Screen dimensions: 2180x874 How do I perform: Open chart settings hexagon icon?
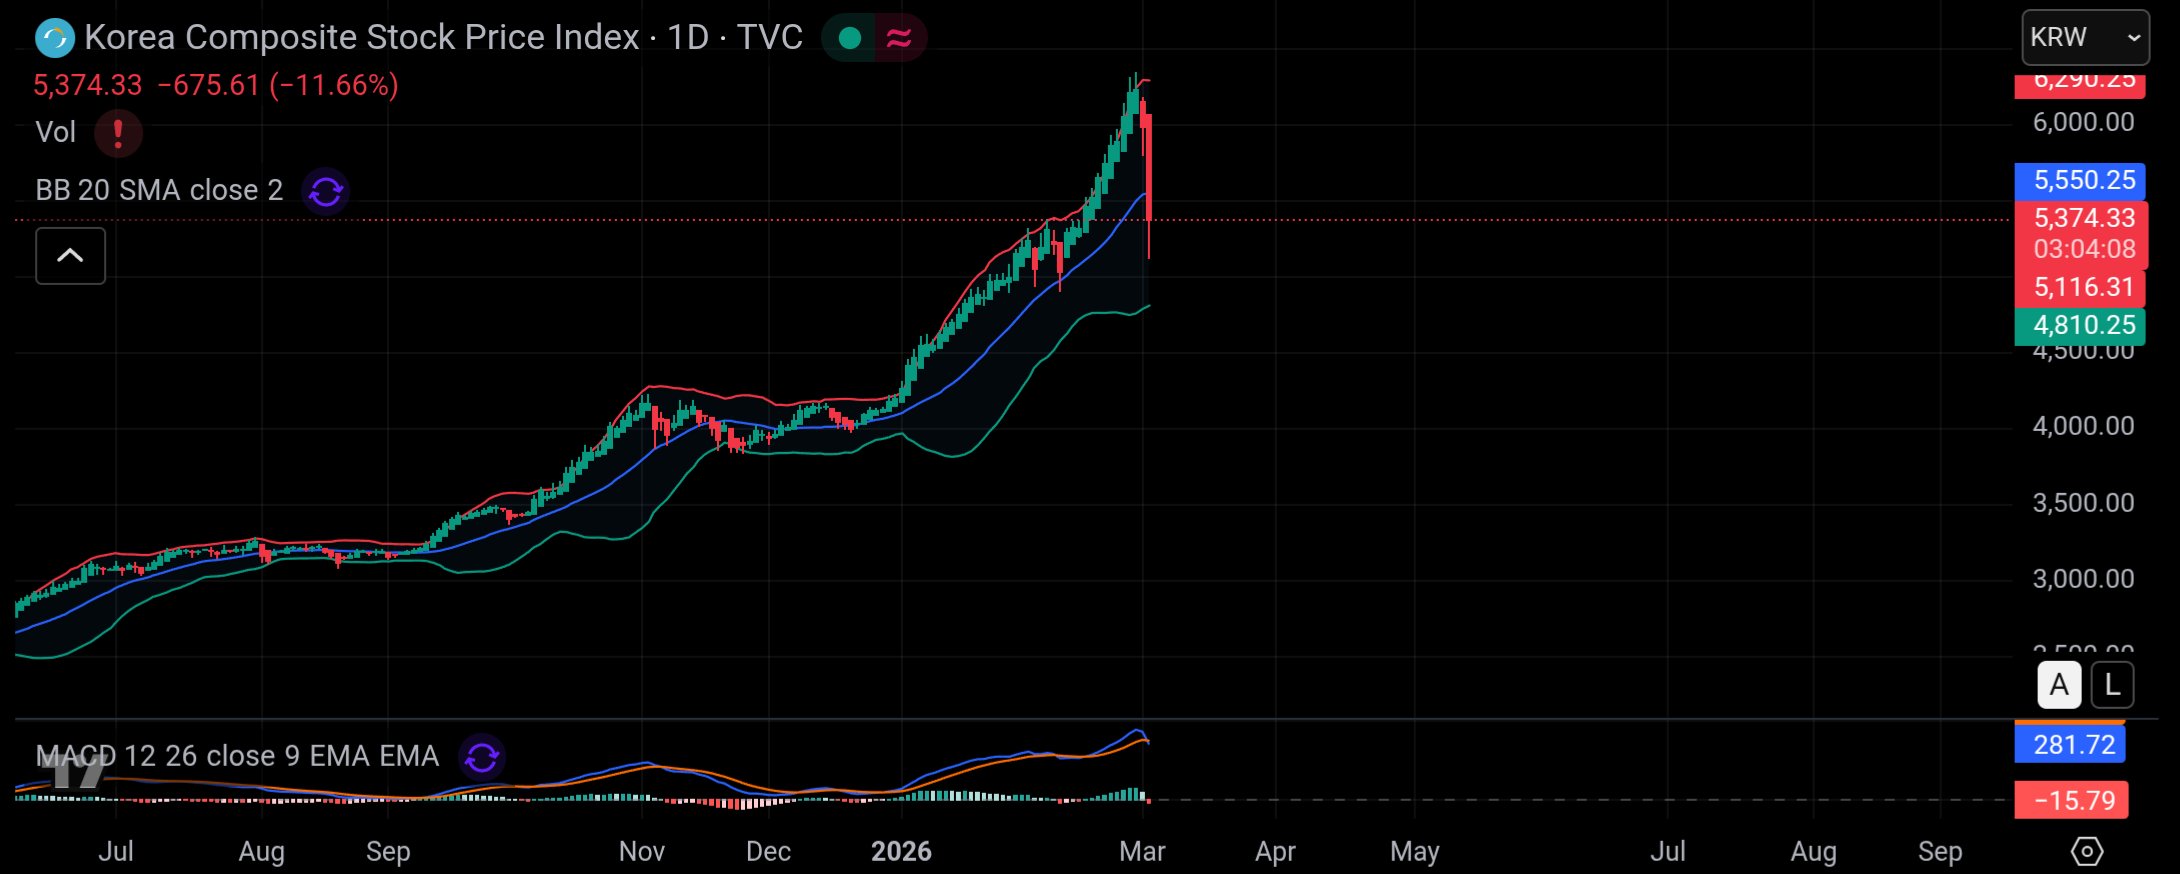[2087, 851]
